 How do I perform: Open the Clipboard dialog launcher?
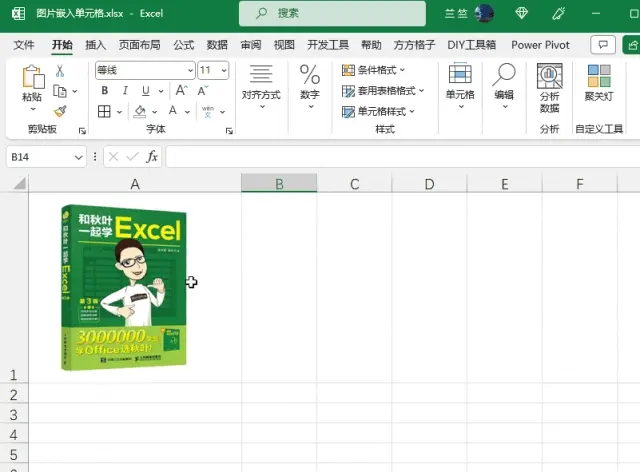82,131
